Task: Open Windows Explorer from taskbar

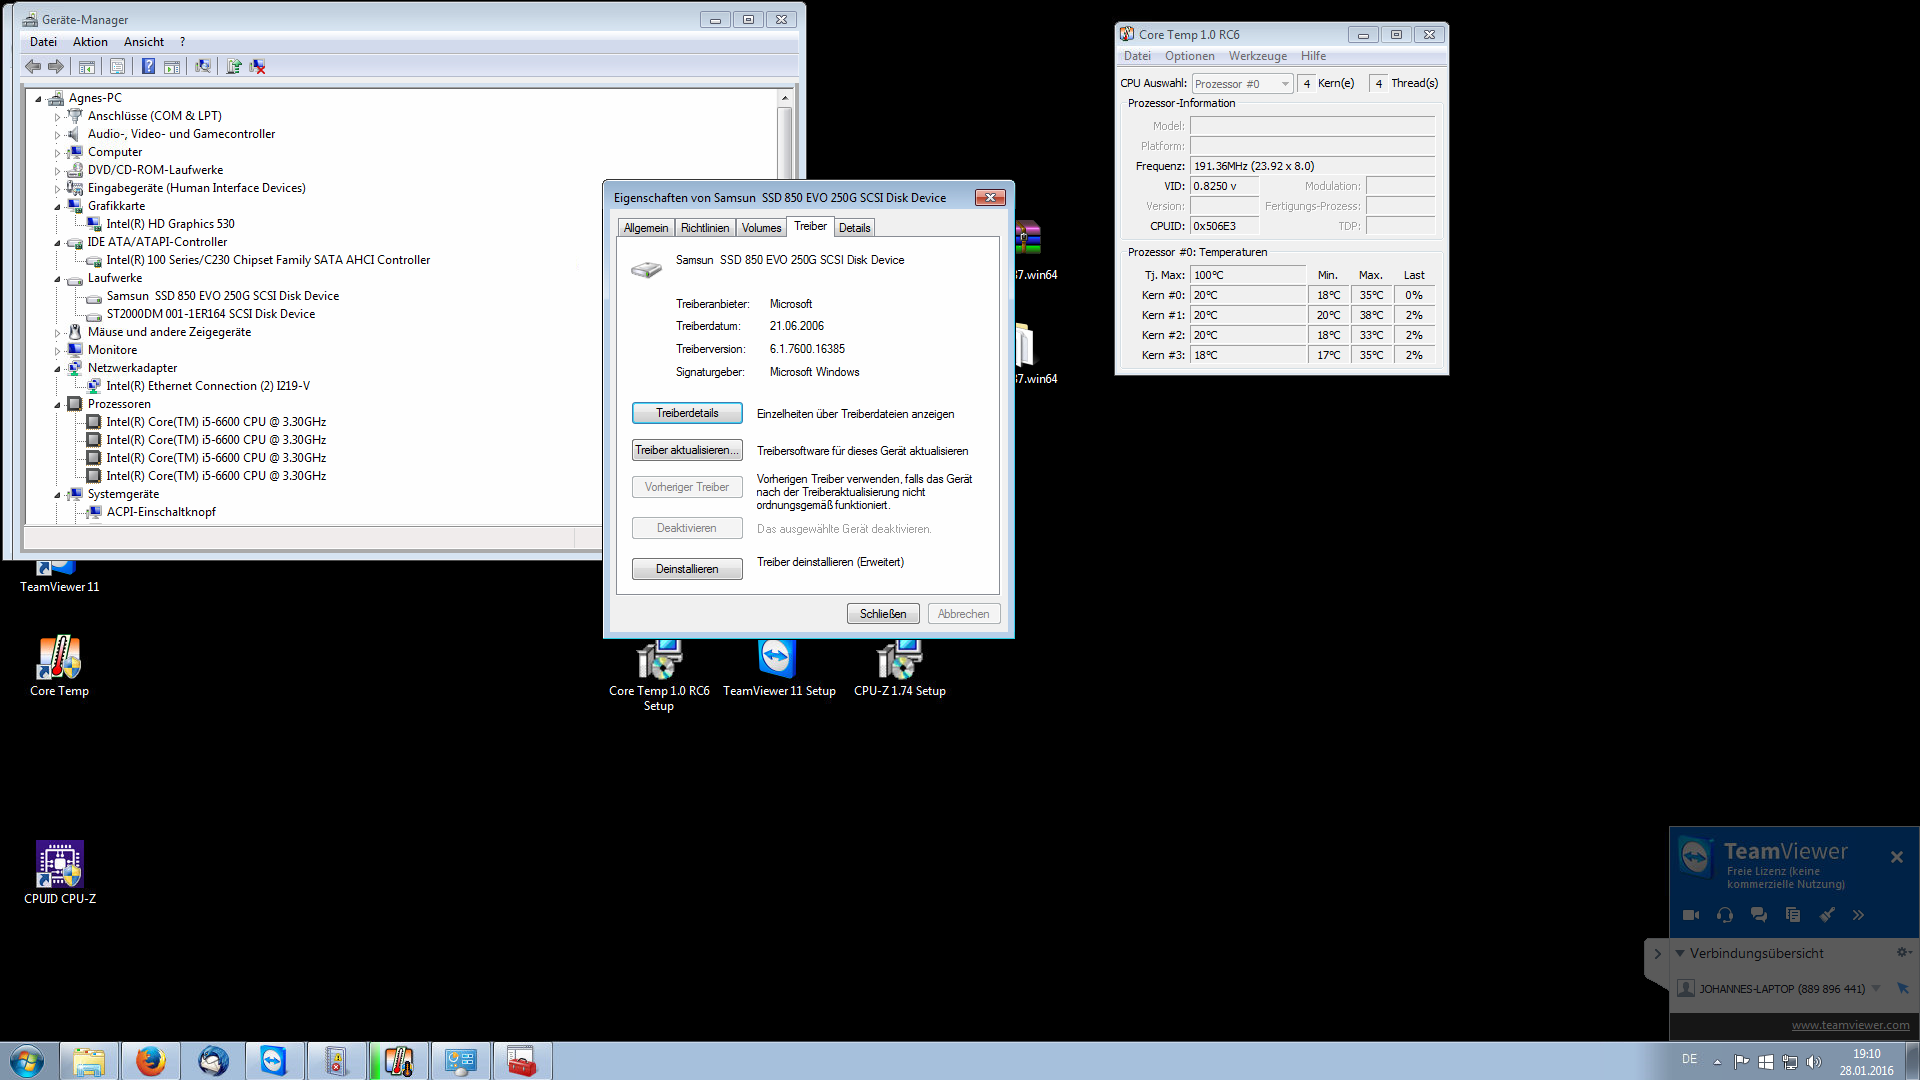Action: pyautogui.click(x=89, y=1061)
